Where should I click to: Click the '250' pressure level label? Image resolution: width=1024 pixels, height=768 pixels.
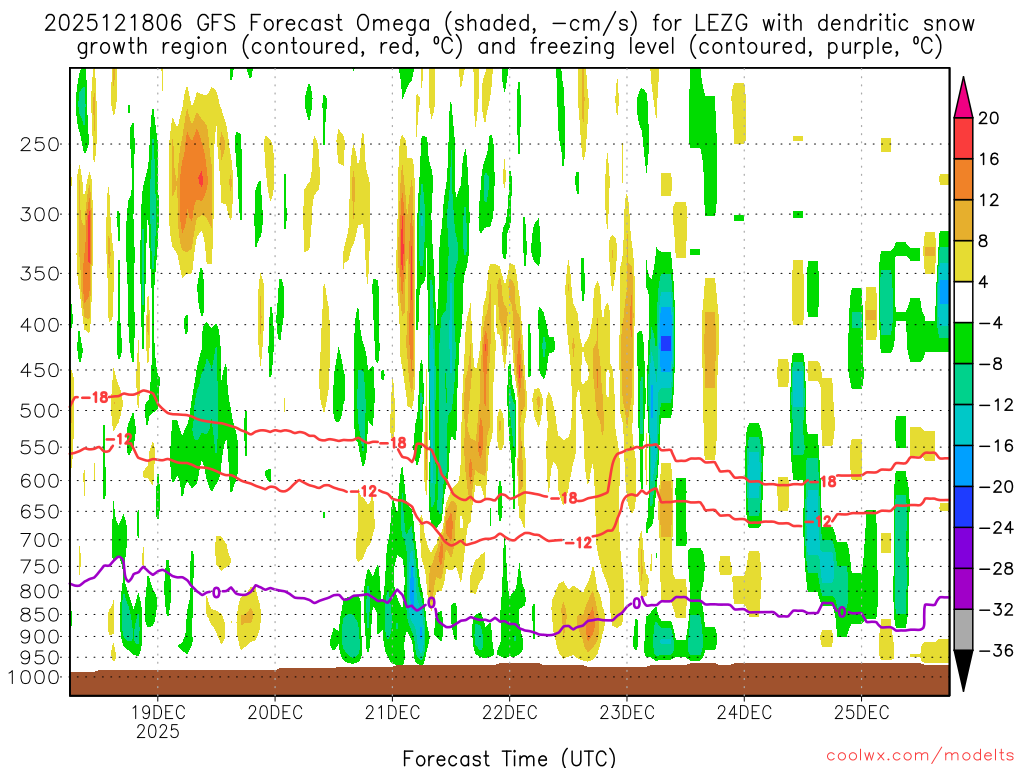tap(40, 144)
